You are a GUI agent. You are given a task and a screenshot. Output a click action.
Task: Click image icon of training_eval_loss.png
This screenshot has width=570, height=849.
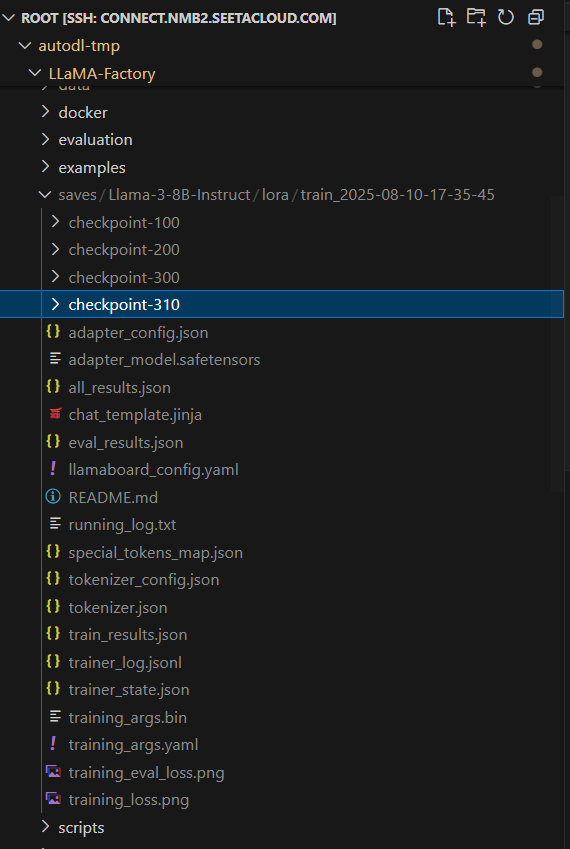[53, 772]
